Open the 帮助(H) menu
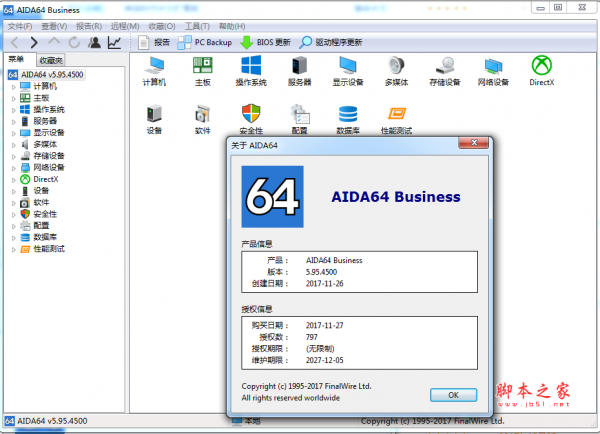 (x=232, y=26)
